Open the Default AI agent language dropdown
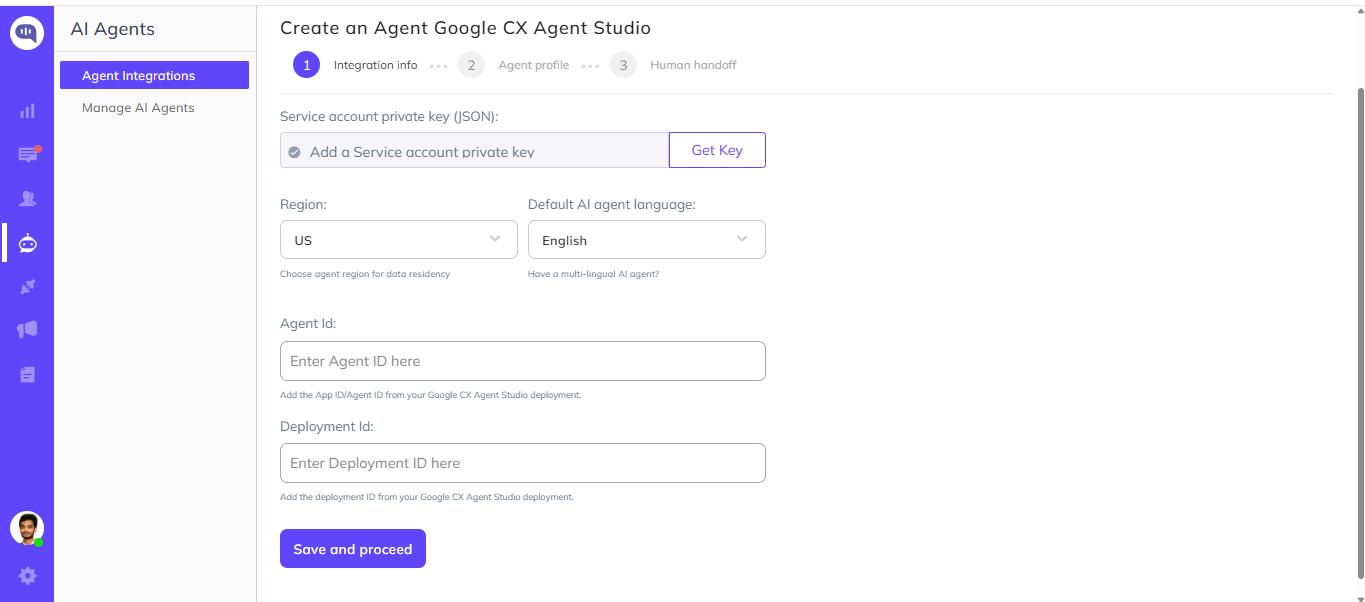 pos(646,240)
